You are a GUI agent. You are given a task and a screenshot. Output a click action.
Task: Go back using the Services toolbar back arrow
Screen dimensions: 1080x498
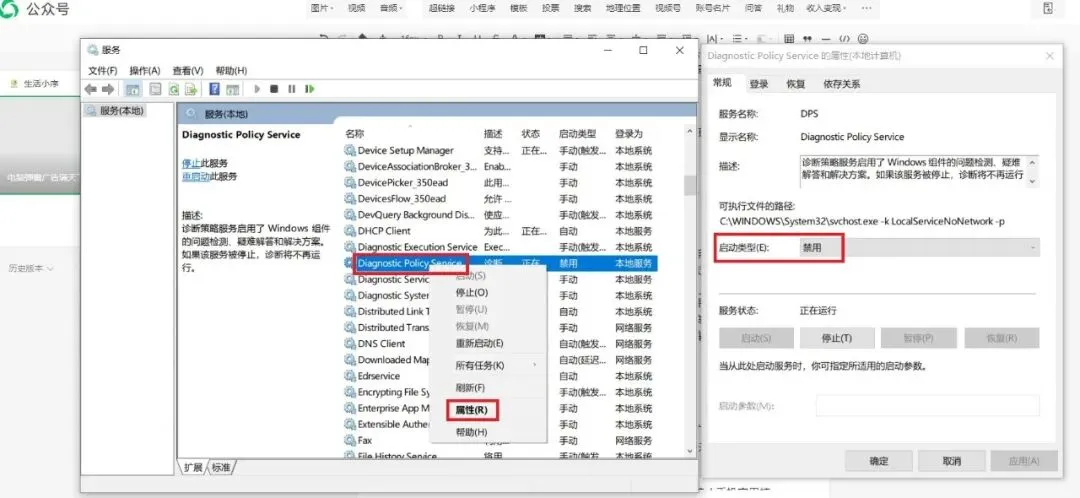point(90,89)
